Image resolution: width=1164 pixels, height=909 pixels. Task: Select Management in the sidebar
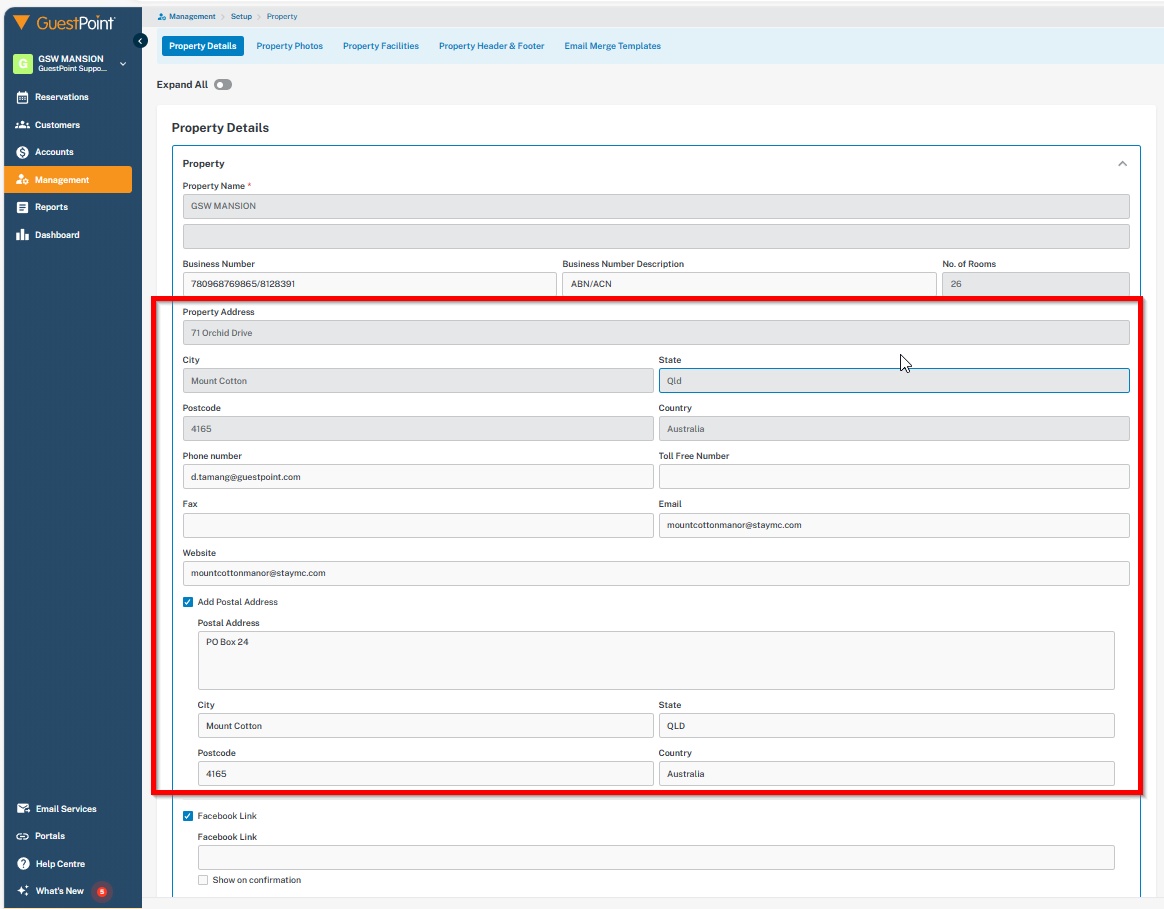click(68, 180)
